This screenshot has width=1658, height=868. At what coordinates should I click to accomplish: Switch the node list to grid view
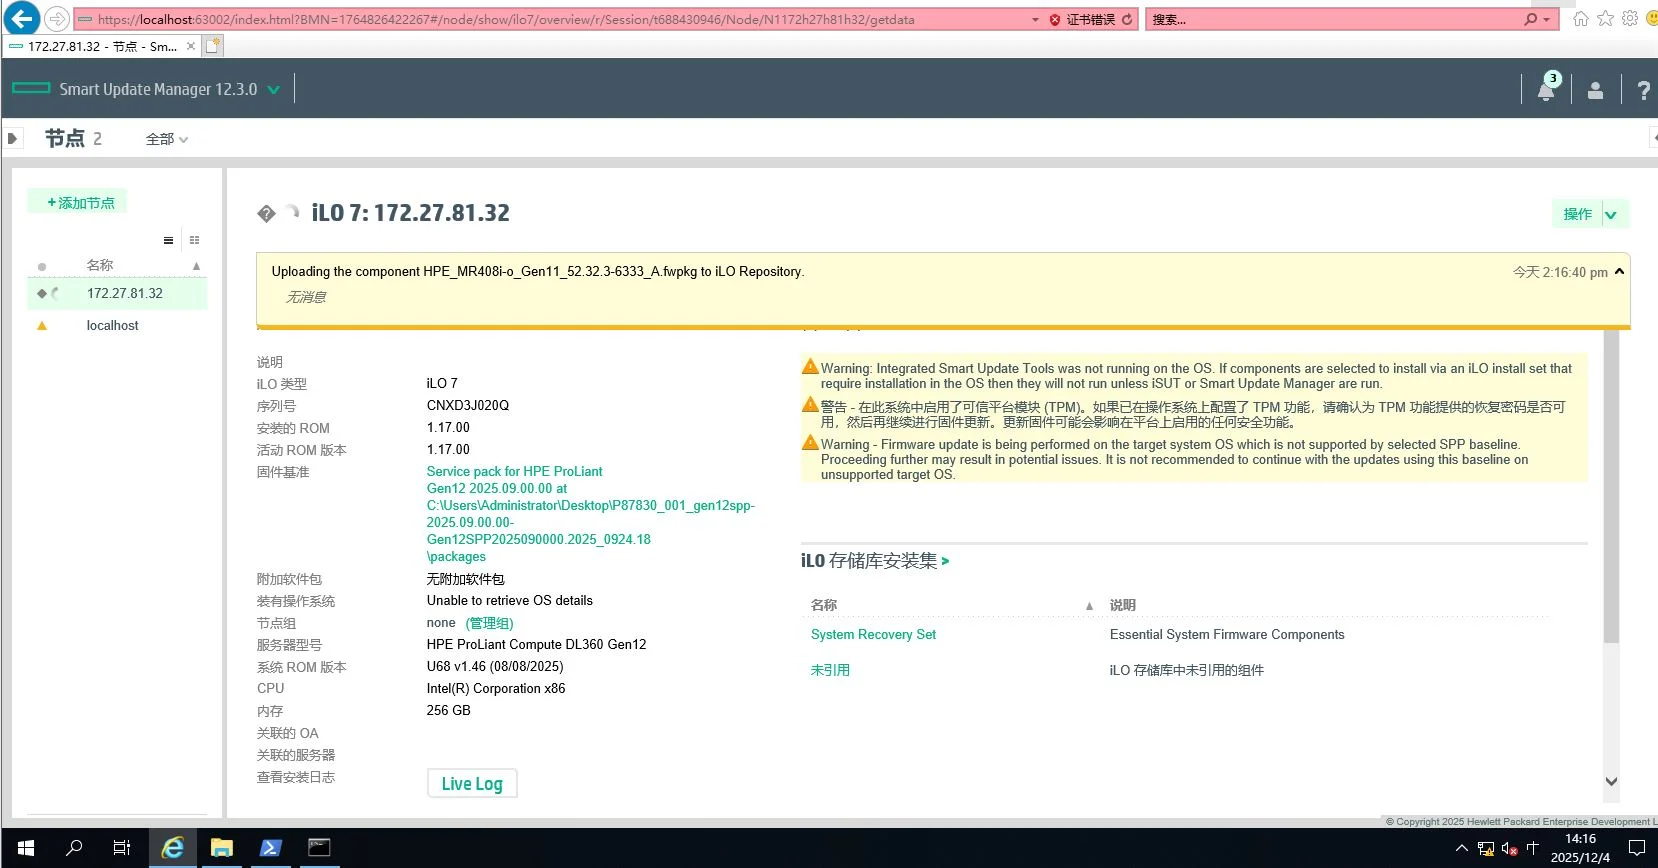point(194,240)
